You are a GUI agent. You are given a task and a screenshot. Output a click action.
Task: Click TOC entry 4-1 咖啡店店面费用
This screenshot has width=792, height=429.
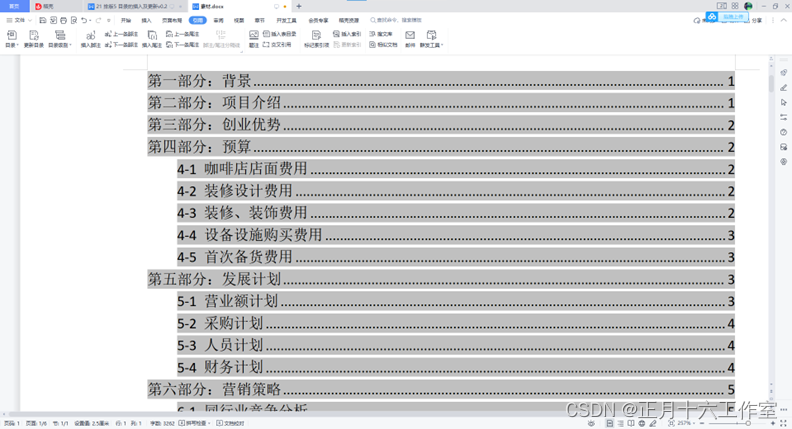(x=455, y=169)
